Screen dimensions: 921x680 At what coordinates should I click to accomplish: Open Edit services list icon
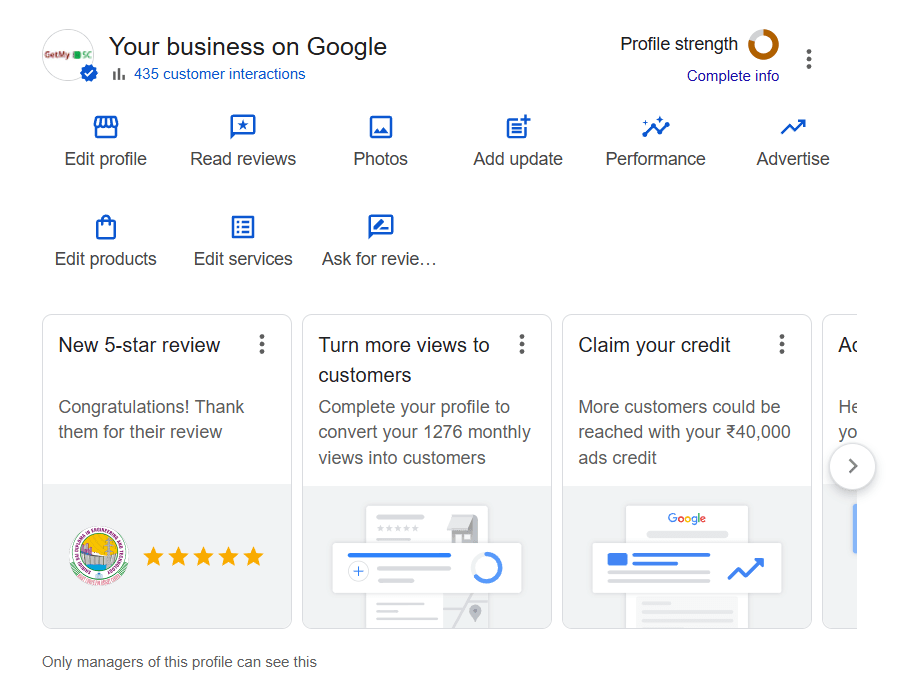pyautogui.click(x=243, y=227)
